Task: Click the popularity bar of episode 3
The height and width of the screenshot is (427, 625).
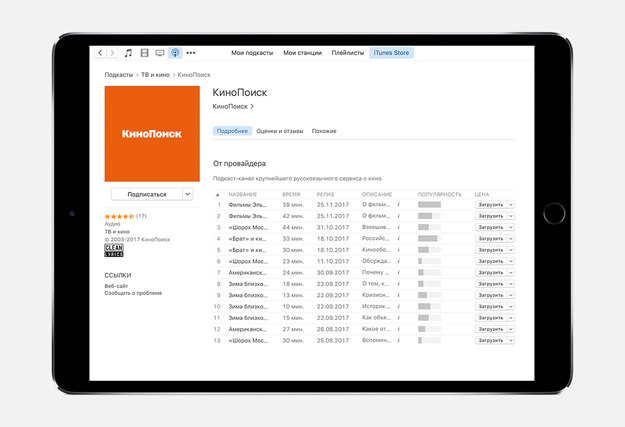Action: [x=429, y=227]
